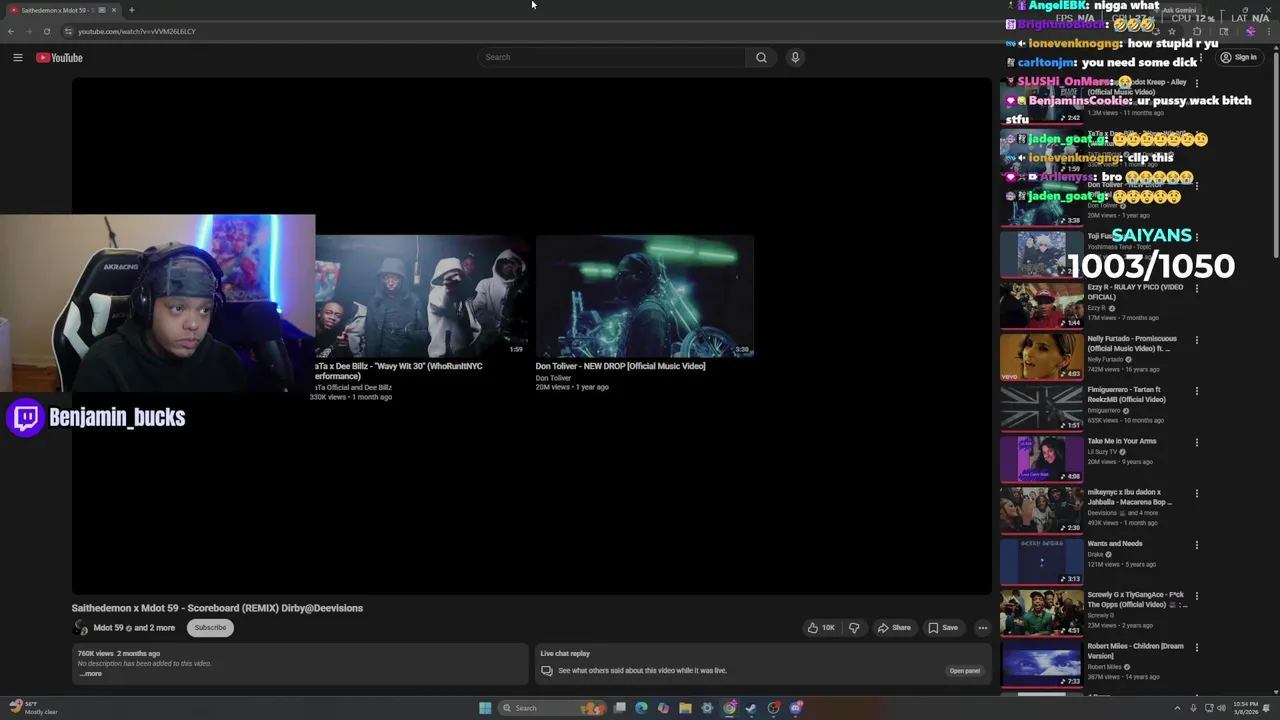Bookmark this page with the star icon
Image resolution: width=1280 pixels, height=720 pixels.
1172,31
